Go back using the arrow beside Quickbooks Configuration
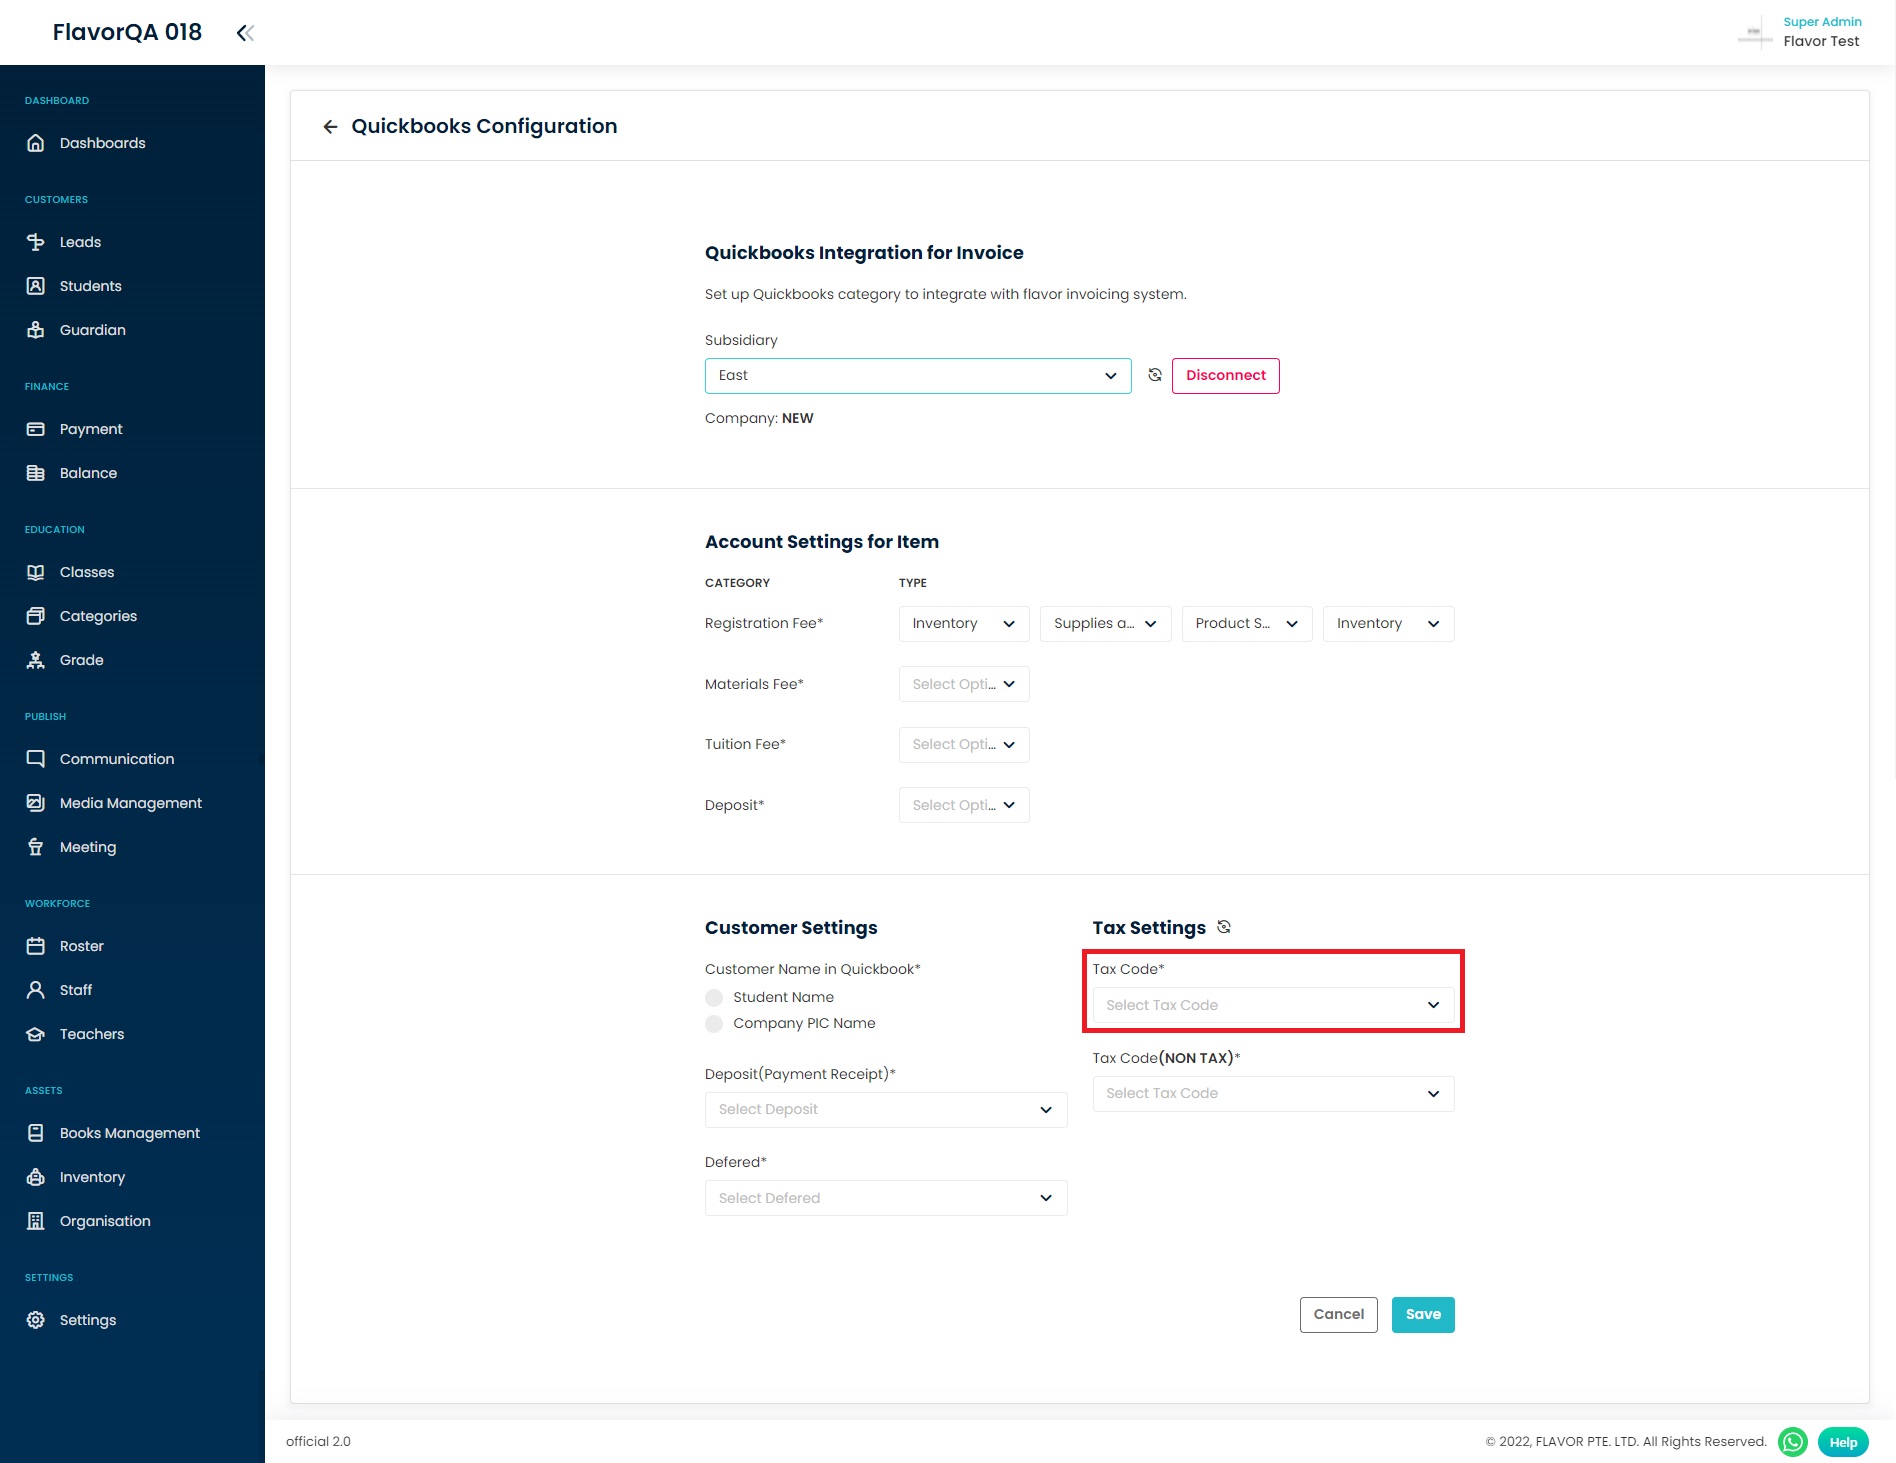 coord(330,127)
